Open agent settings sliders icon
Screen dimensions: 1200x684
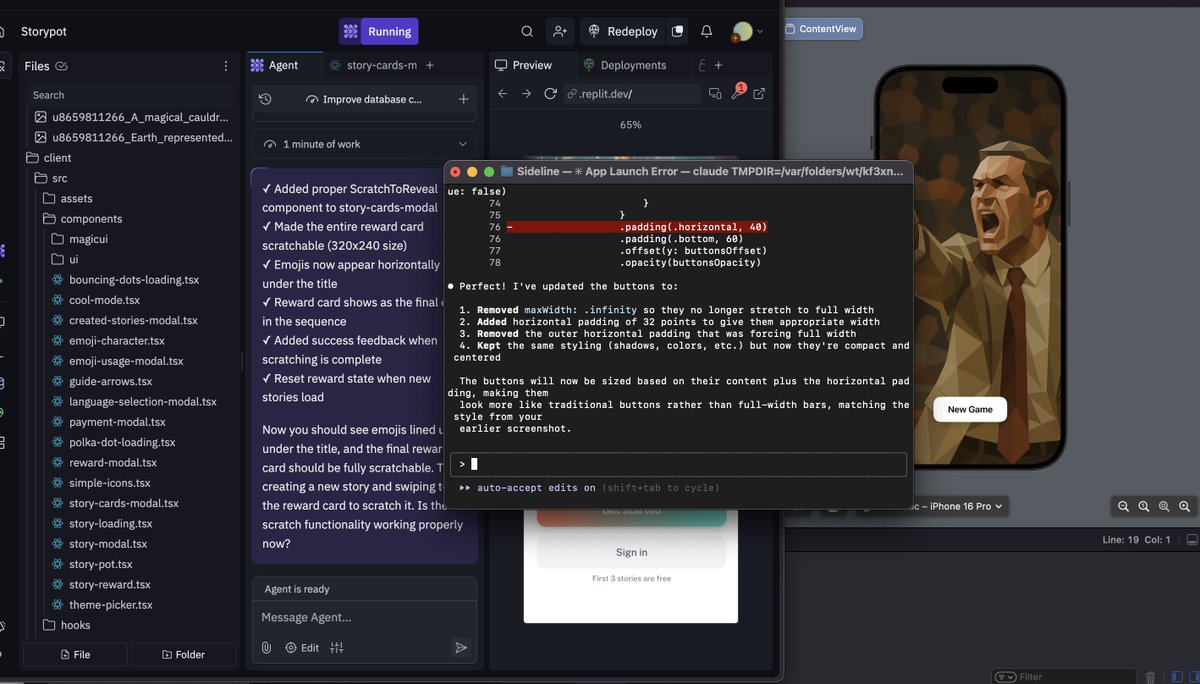tap(337, 647)
